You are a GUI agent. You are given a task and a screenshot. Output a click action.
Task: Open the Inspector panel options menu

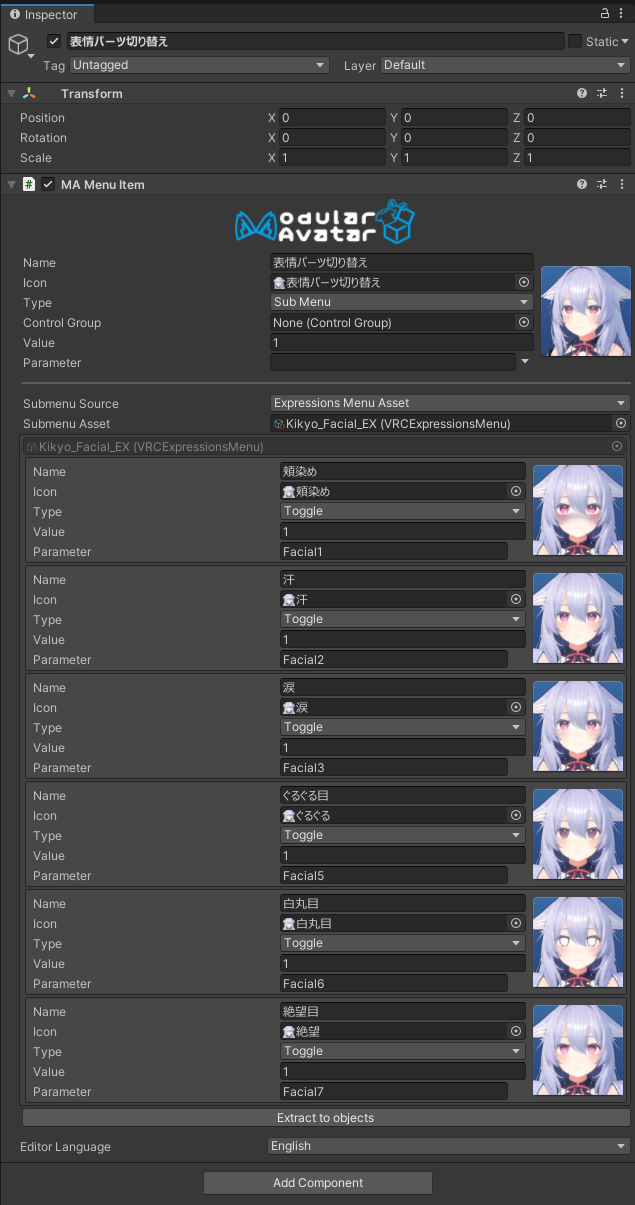pyautogui.click(x=622, y=14)
